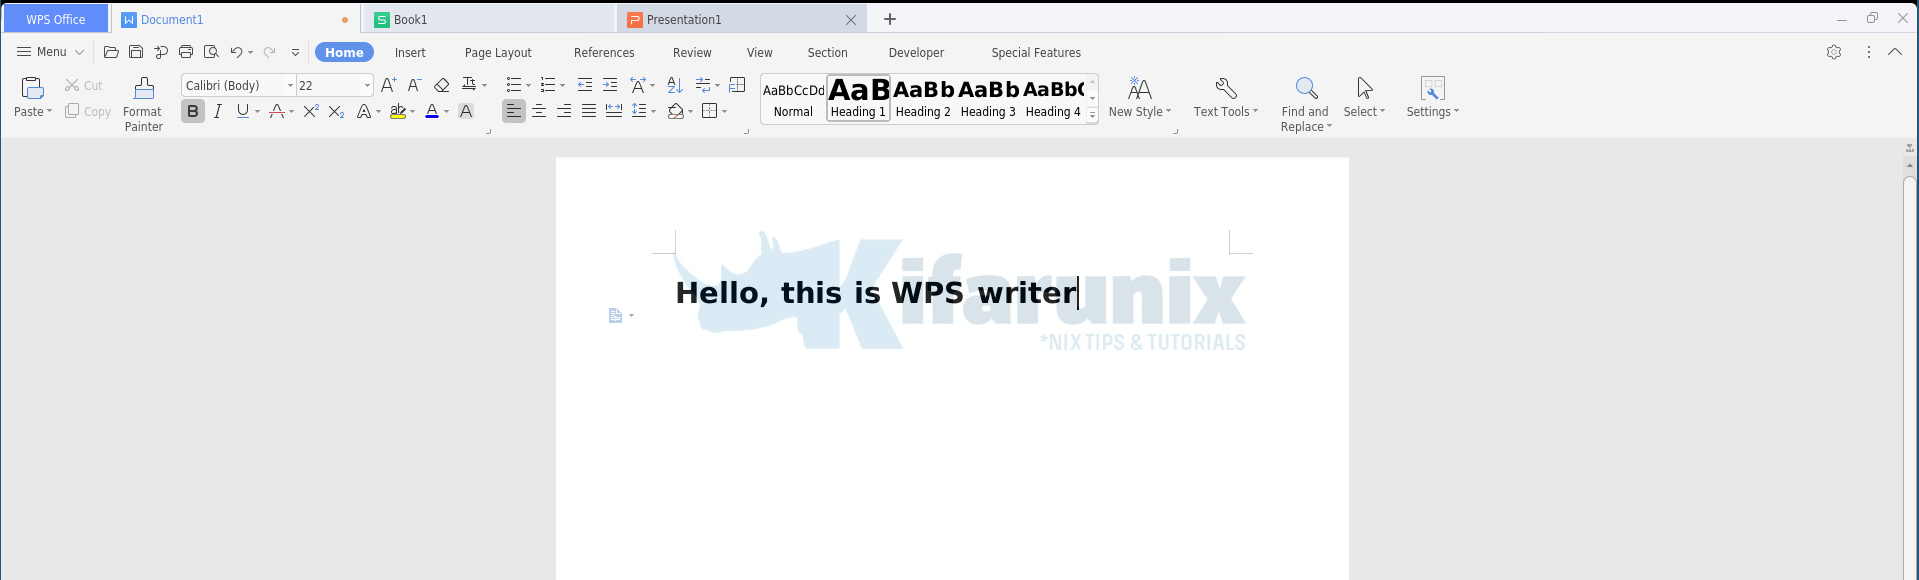The width and height of the screenshot is (1919, 580).
Task: Justify the paragraph text
Action: 589,111
